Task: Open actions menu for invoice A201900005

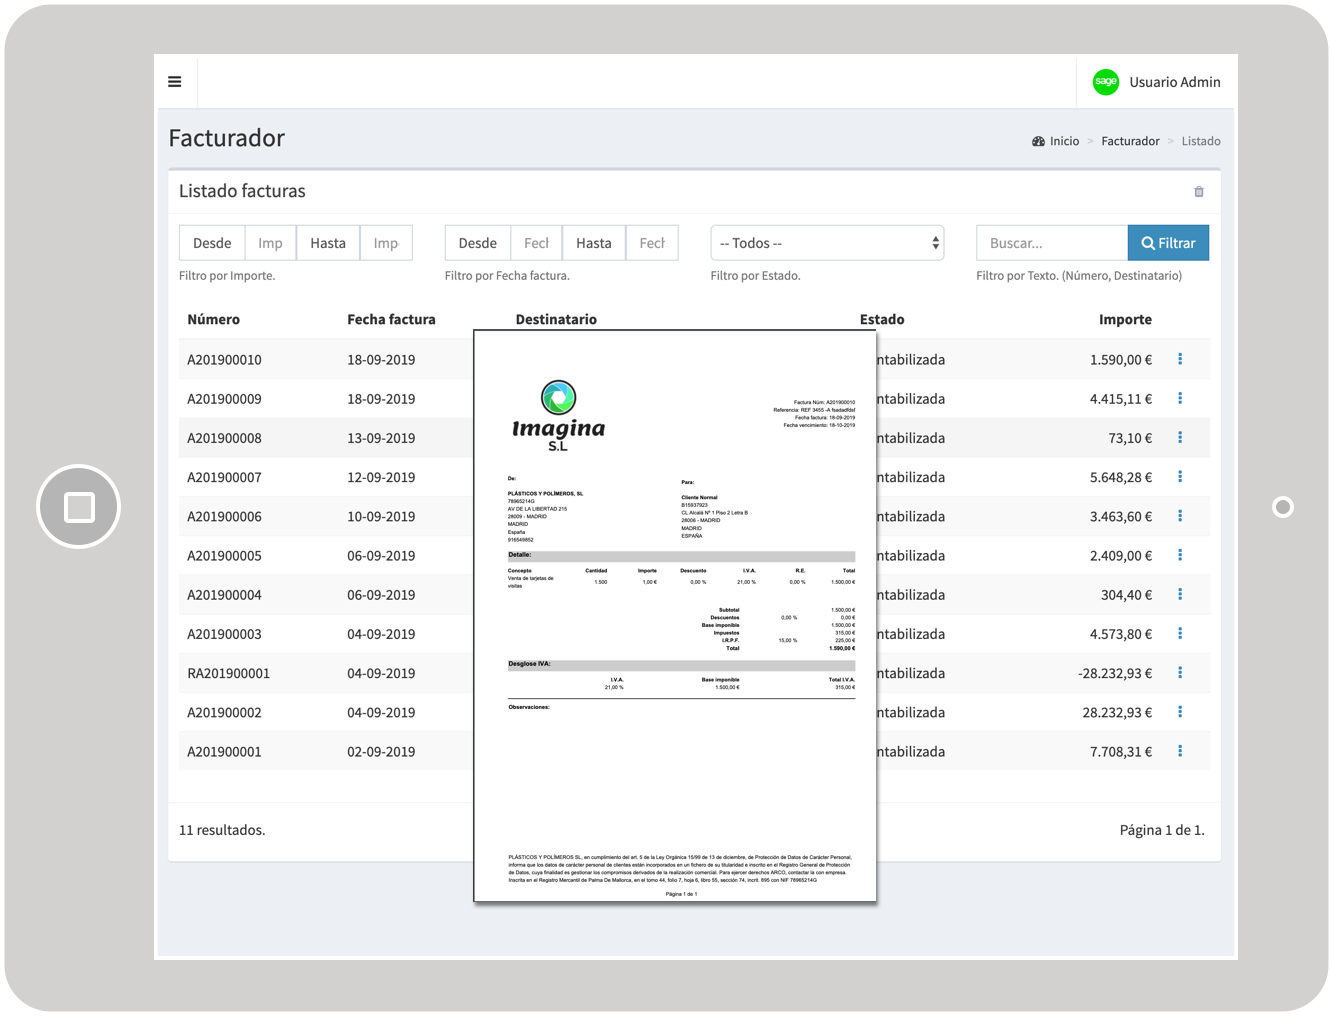Action: coord(1180,555)
